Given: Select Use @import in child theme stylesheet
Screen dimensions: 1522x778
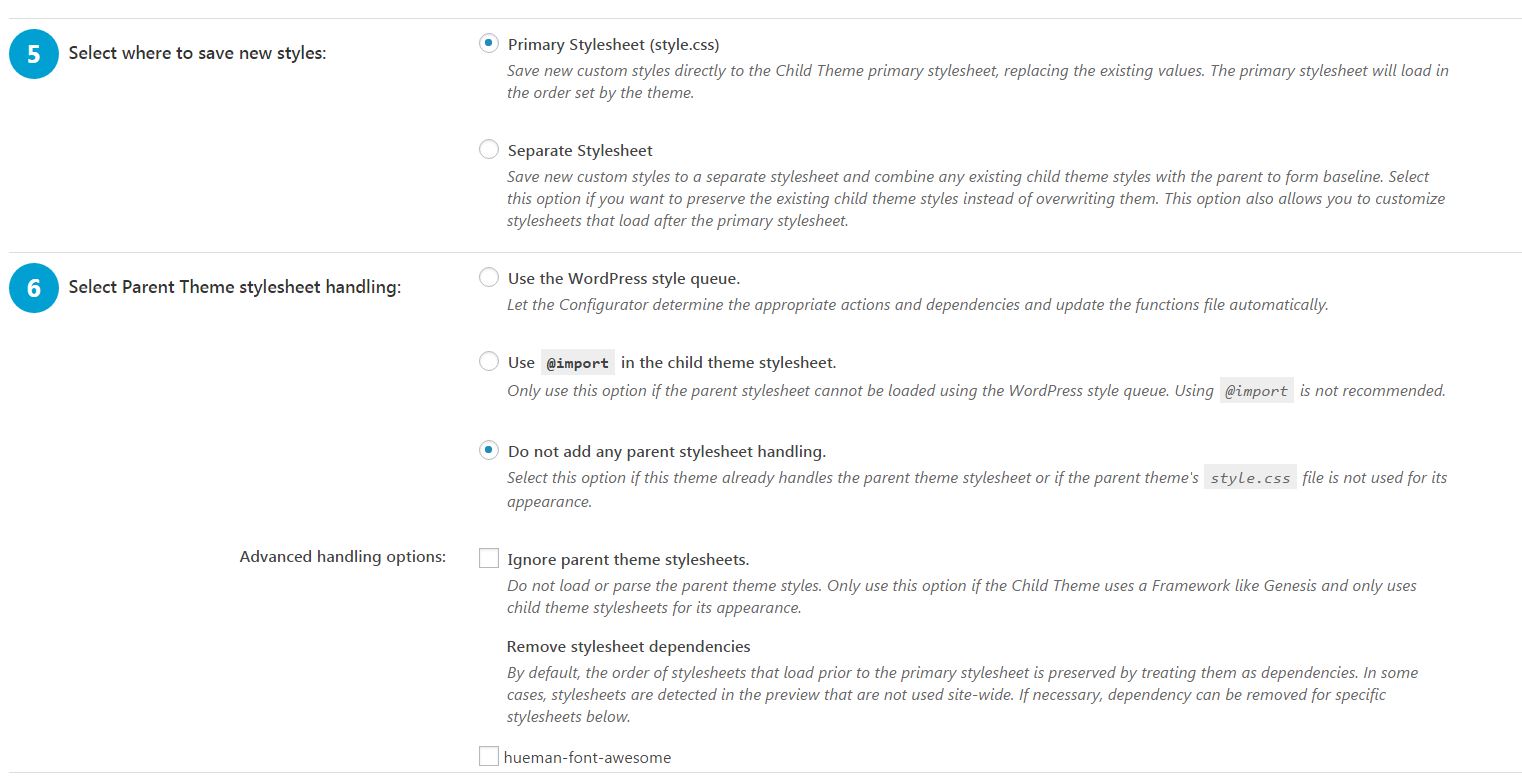Looking at the screenshot, I should (489, 362).
